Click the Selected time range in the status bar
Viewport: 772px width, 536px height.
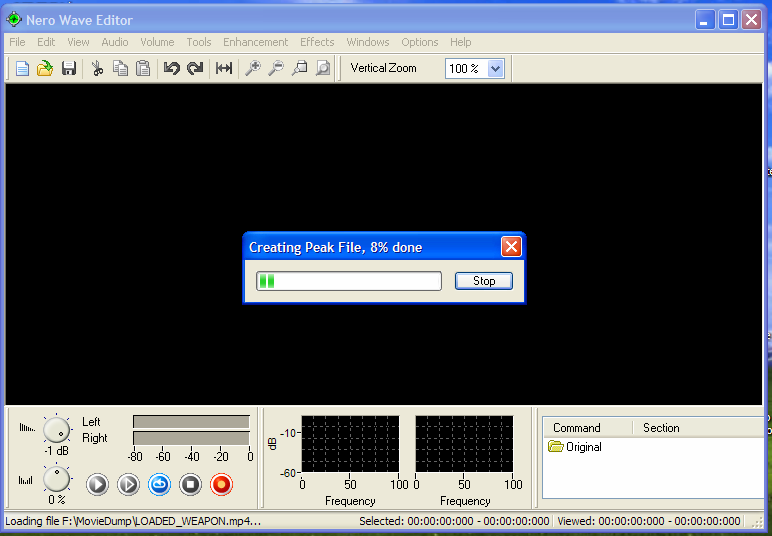(454, 521)
